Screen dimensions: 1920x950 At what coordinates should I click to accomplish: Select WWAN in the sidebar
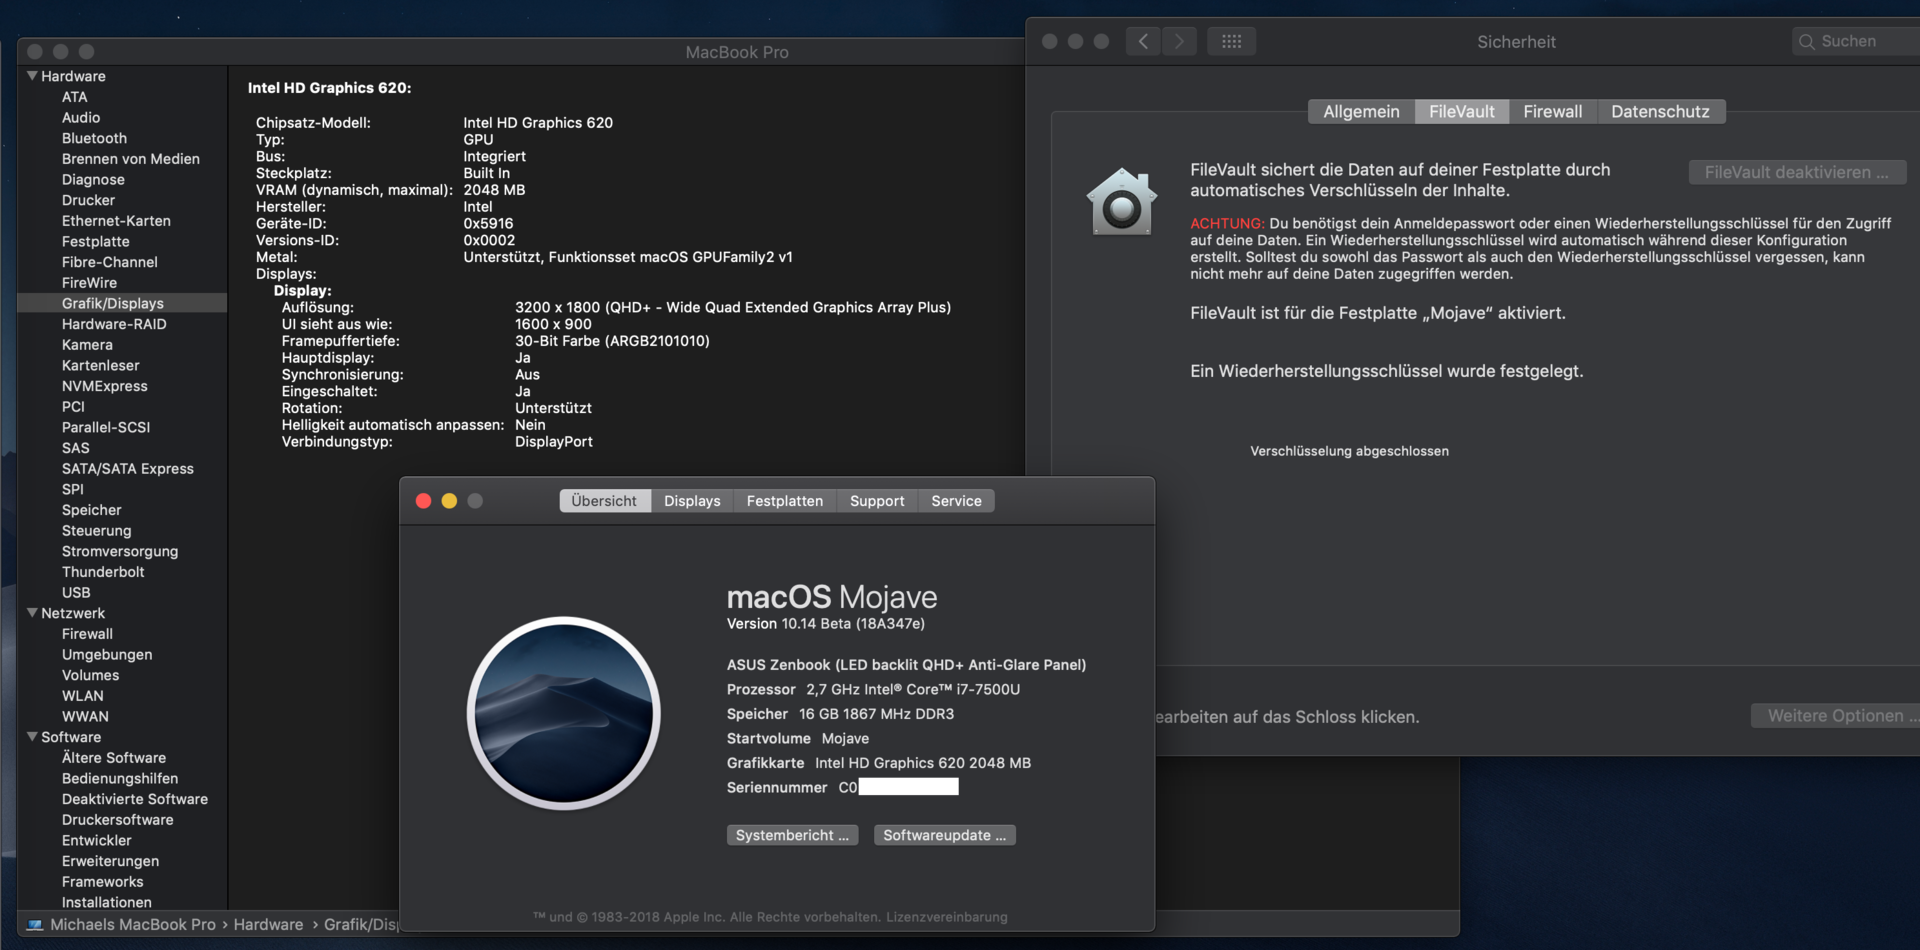85,717
